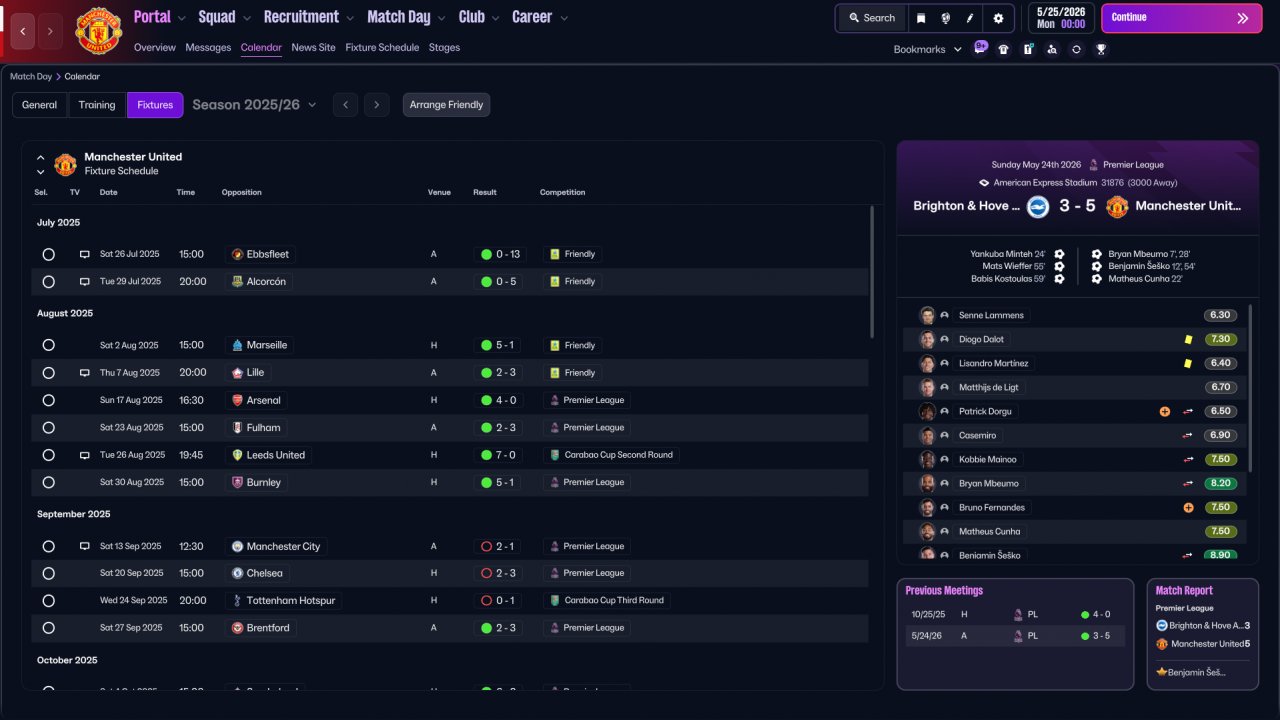Click Kobbie Mainoo's 7.50 rating badge
1280x720 pixels.
(1220, 460)
